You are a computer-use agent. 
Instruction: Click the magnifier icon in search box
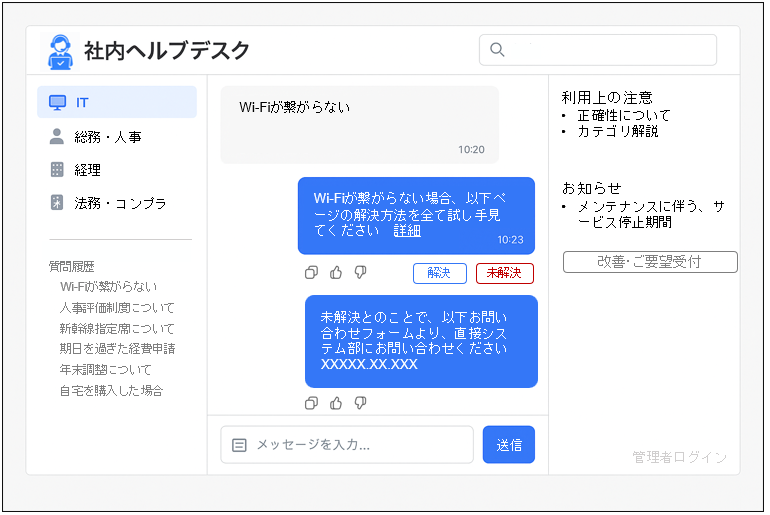(497, 50)
